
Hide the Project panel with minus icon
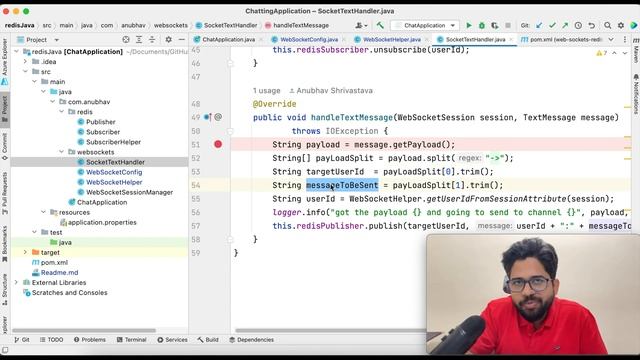[x=182, y=40]
